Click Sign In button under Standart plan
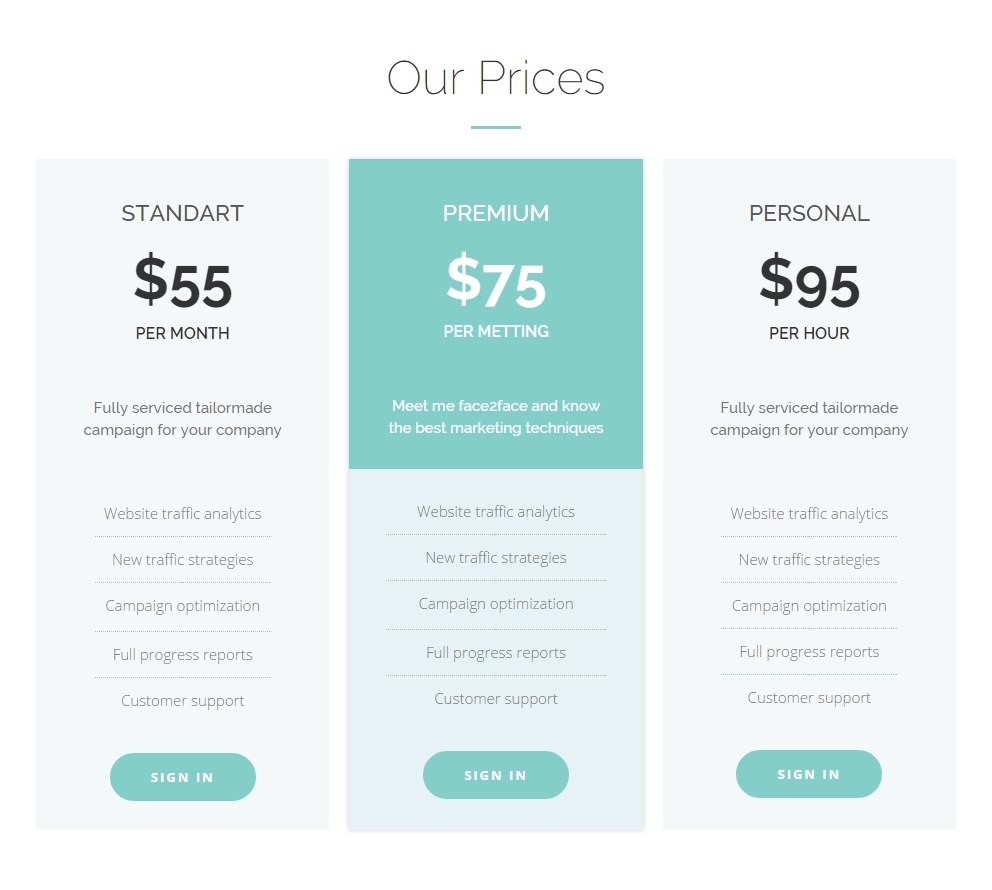Viewport: 992px width, 890px height. [x=183, y=777]
